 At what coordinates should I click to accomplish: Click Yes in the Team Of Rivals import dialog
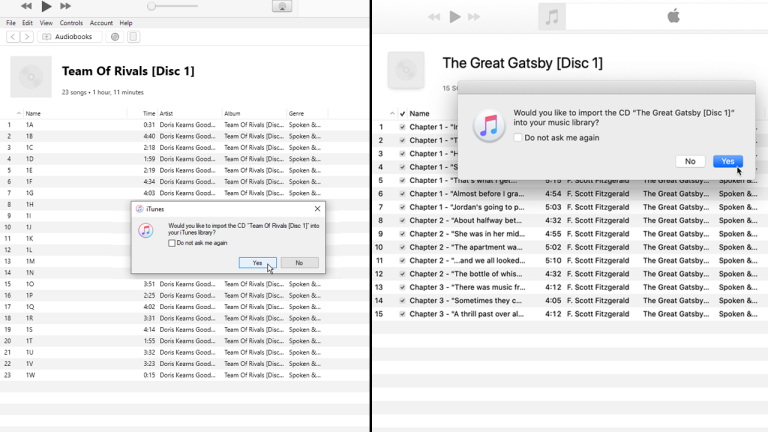258,263
